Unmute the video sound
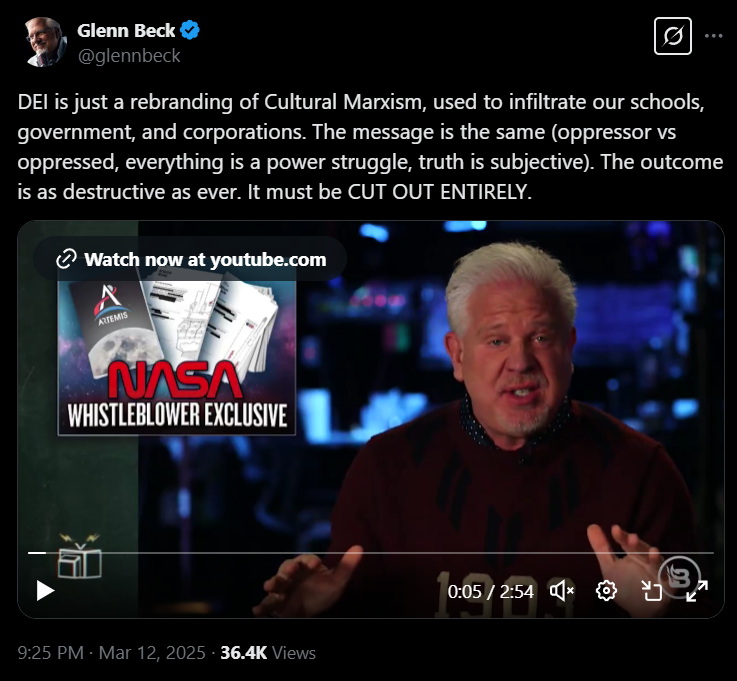737x681 pixels. [561, 591]
